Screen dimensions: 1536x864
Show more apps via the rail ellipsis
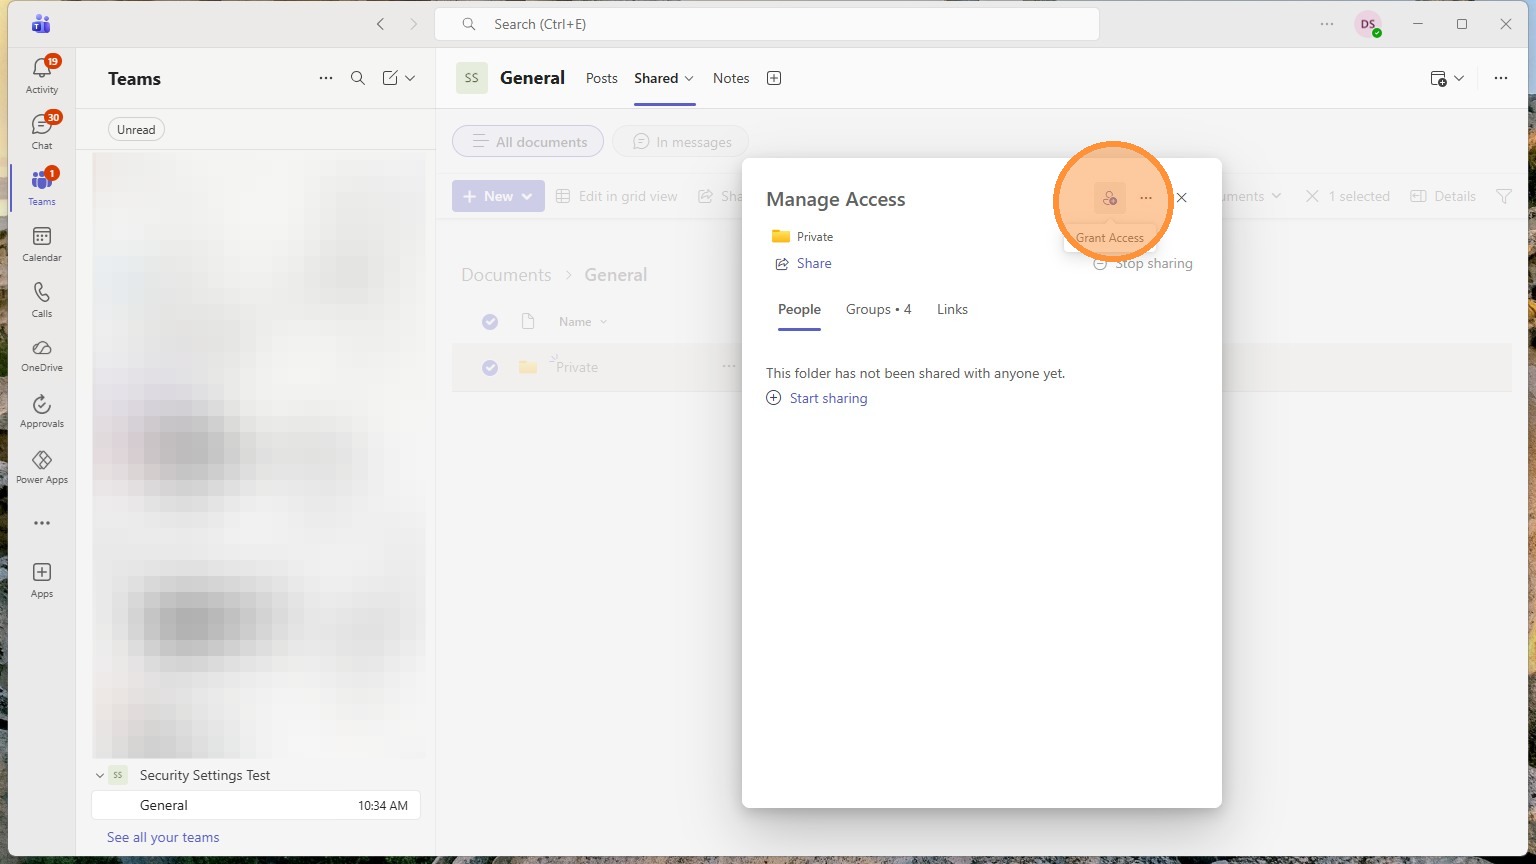(x=42, y=523)
